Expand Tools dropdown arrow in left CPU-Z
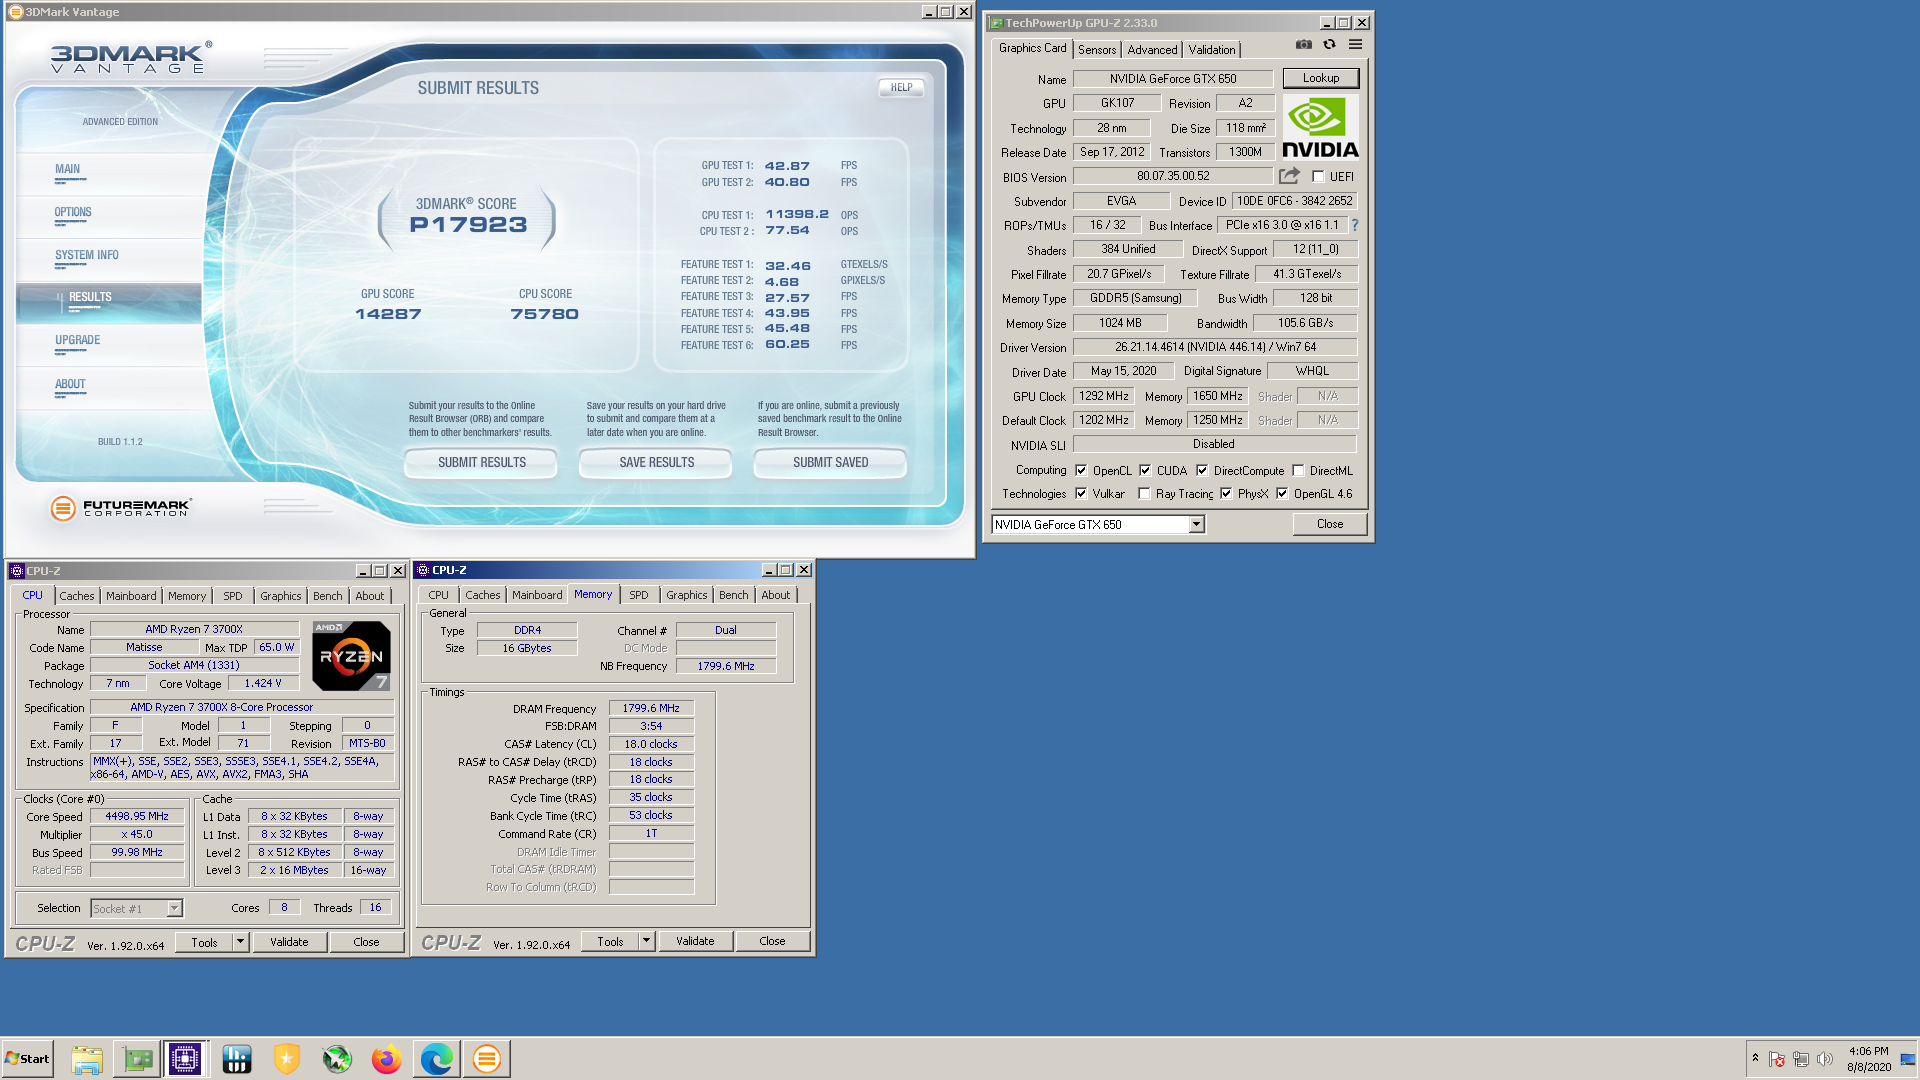 pyautogui.click(x=240, y=942)
